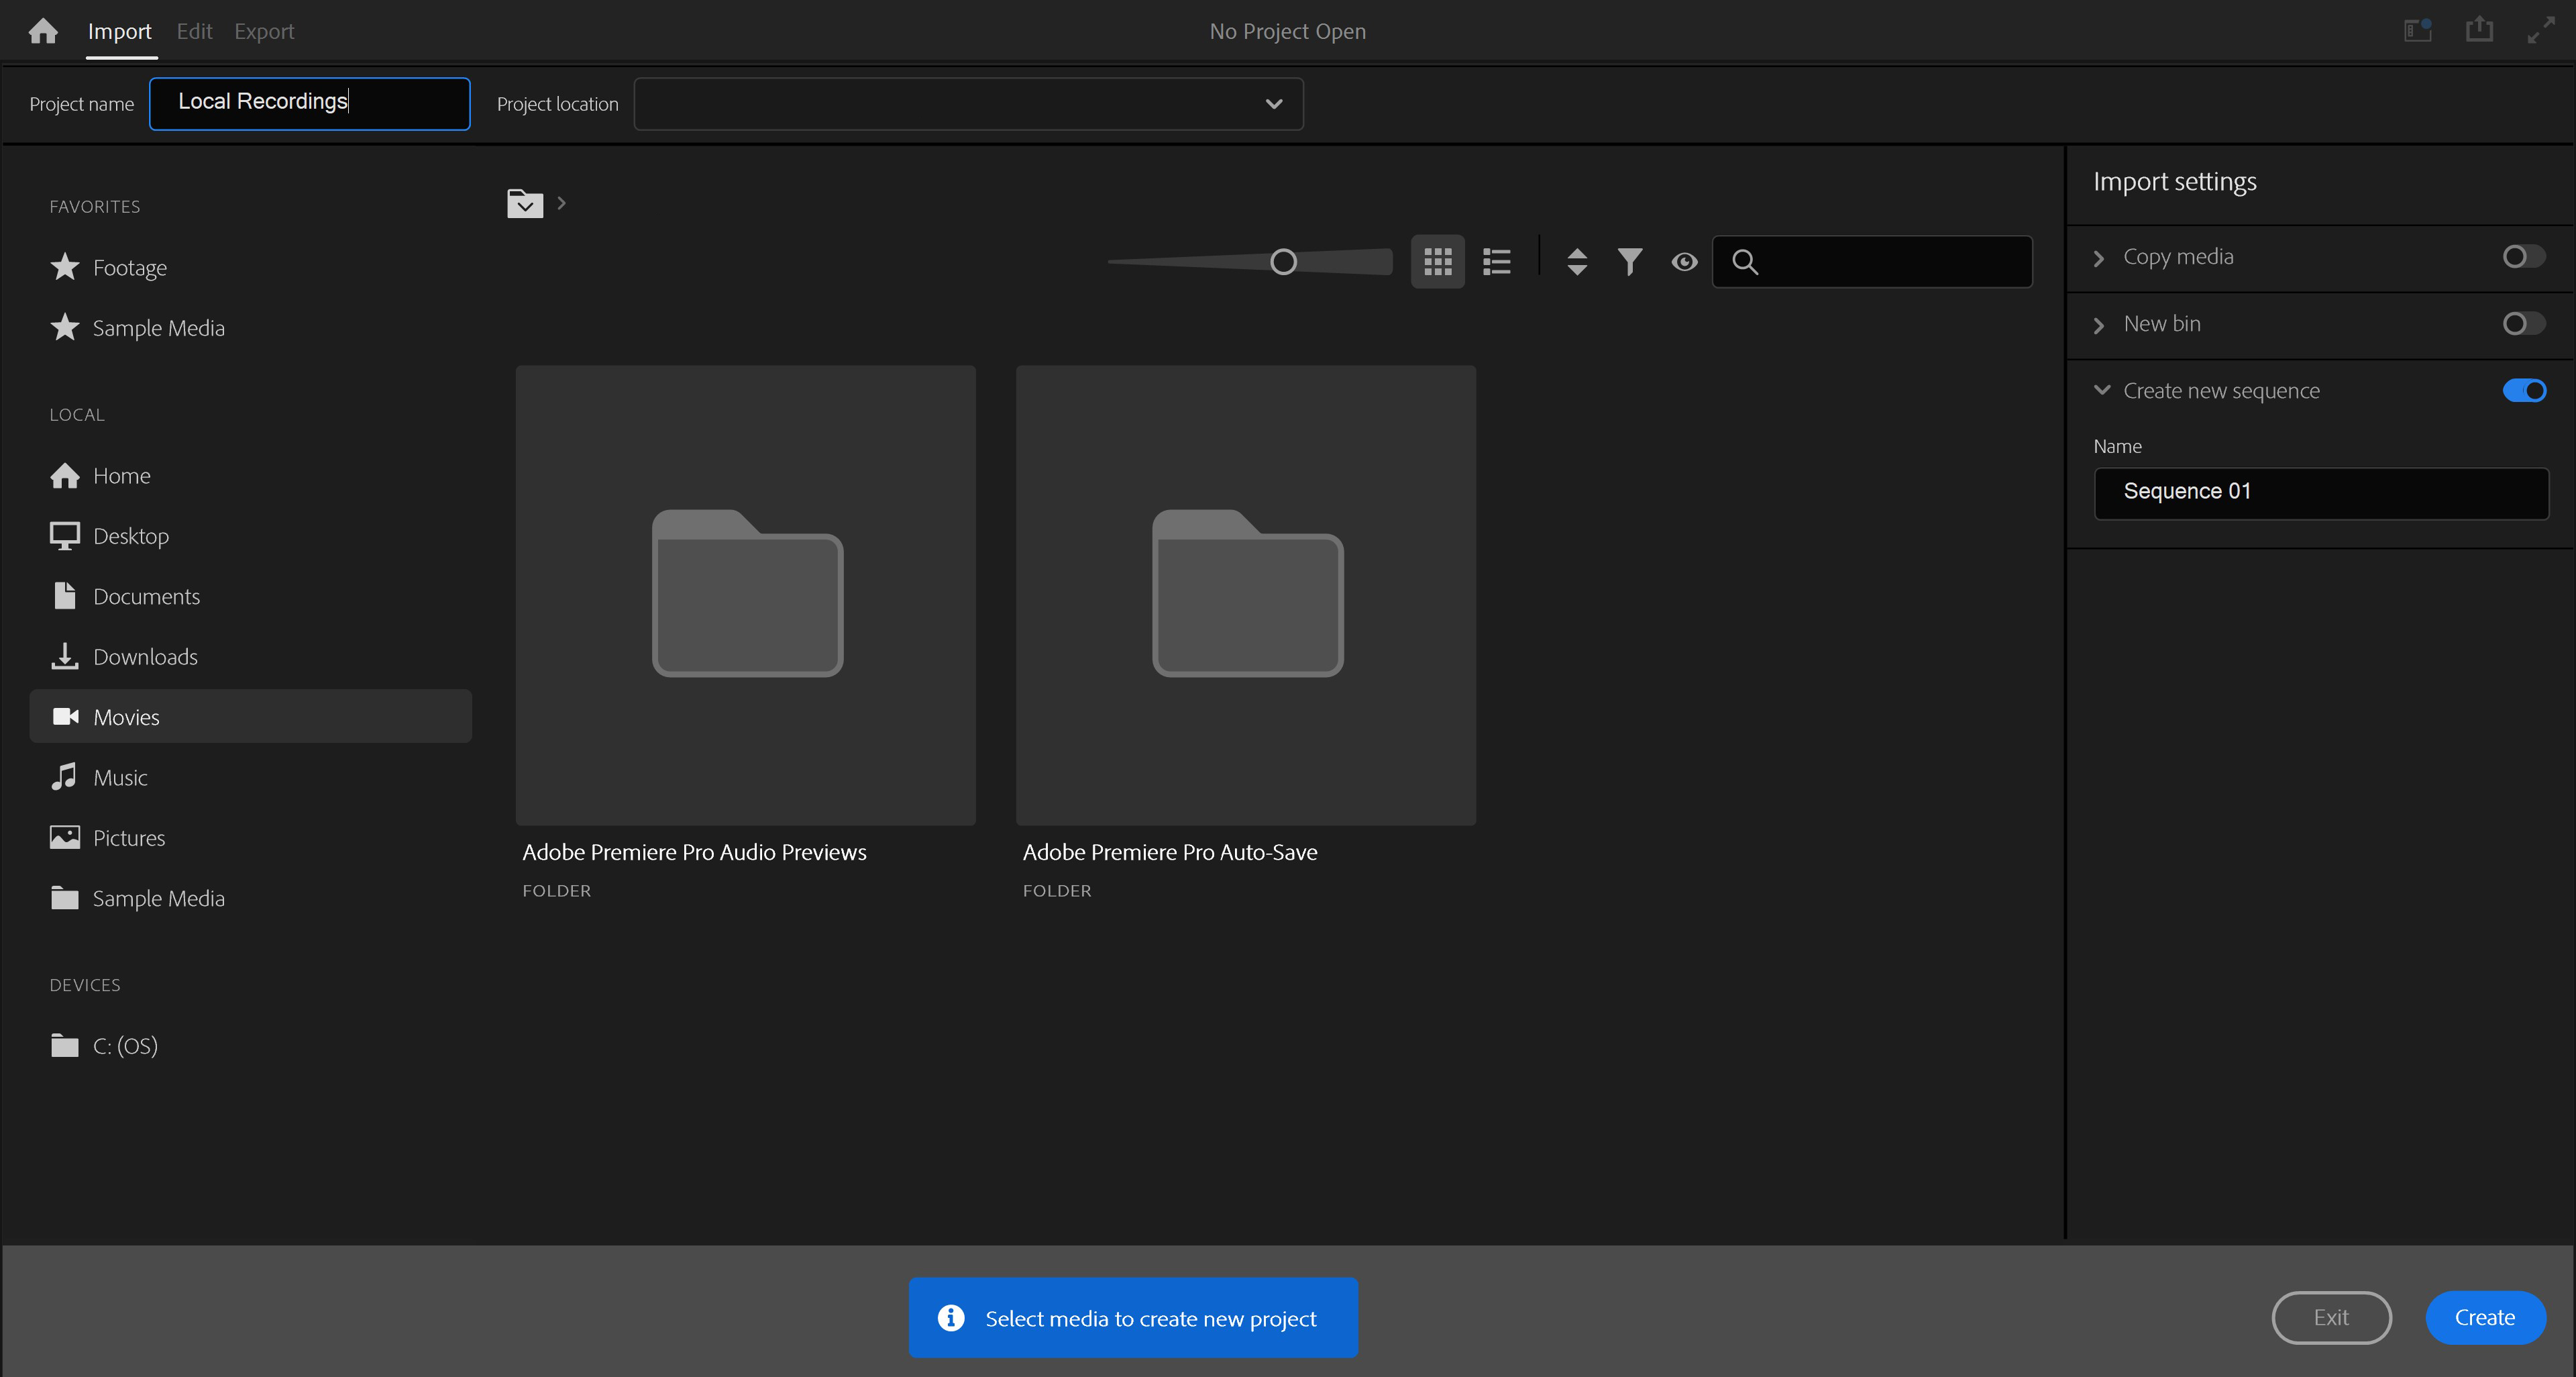The height and width of the screenshot is (1377, 2576).
Task: Open the folder path dropdown in breadcrumb
Action: click(525, 204)
